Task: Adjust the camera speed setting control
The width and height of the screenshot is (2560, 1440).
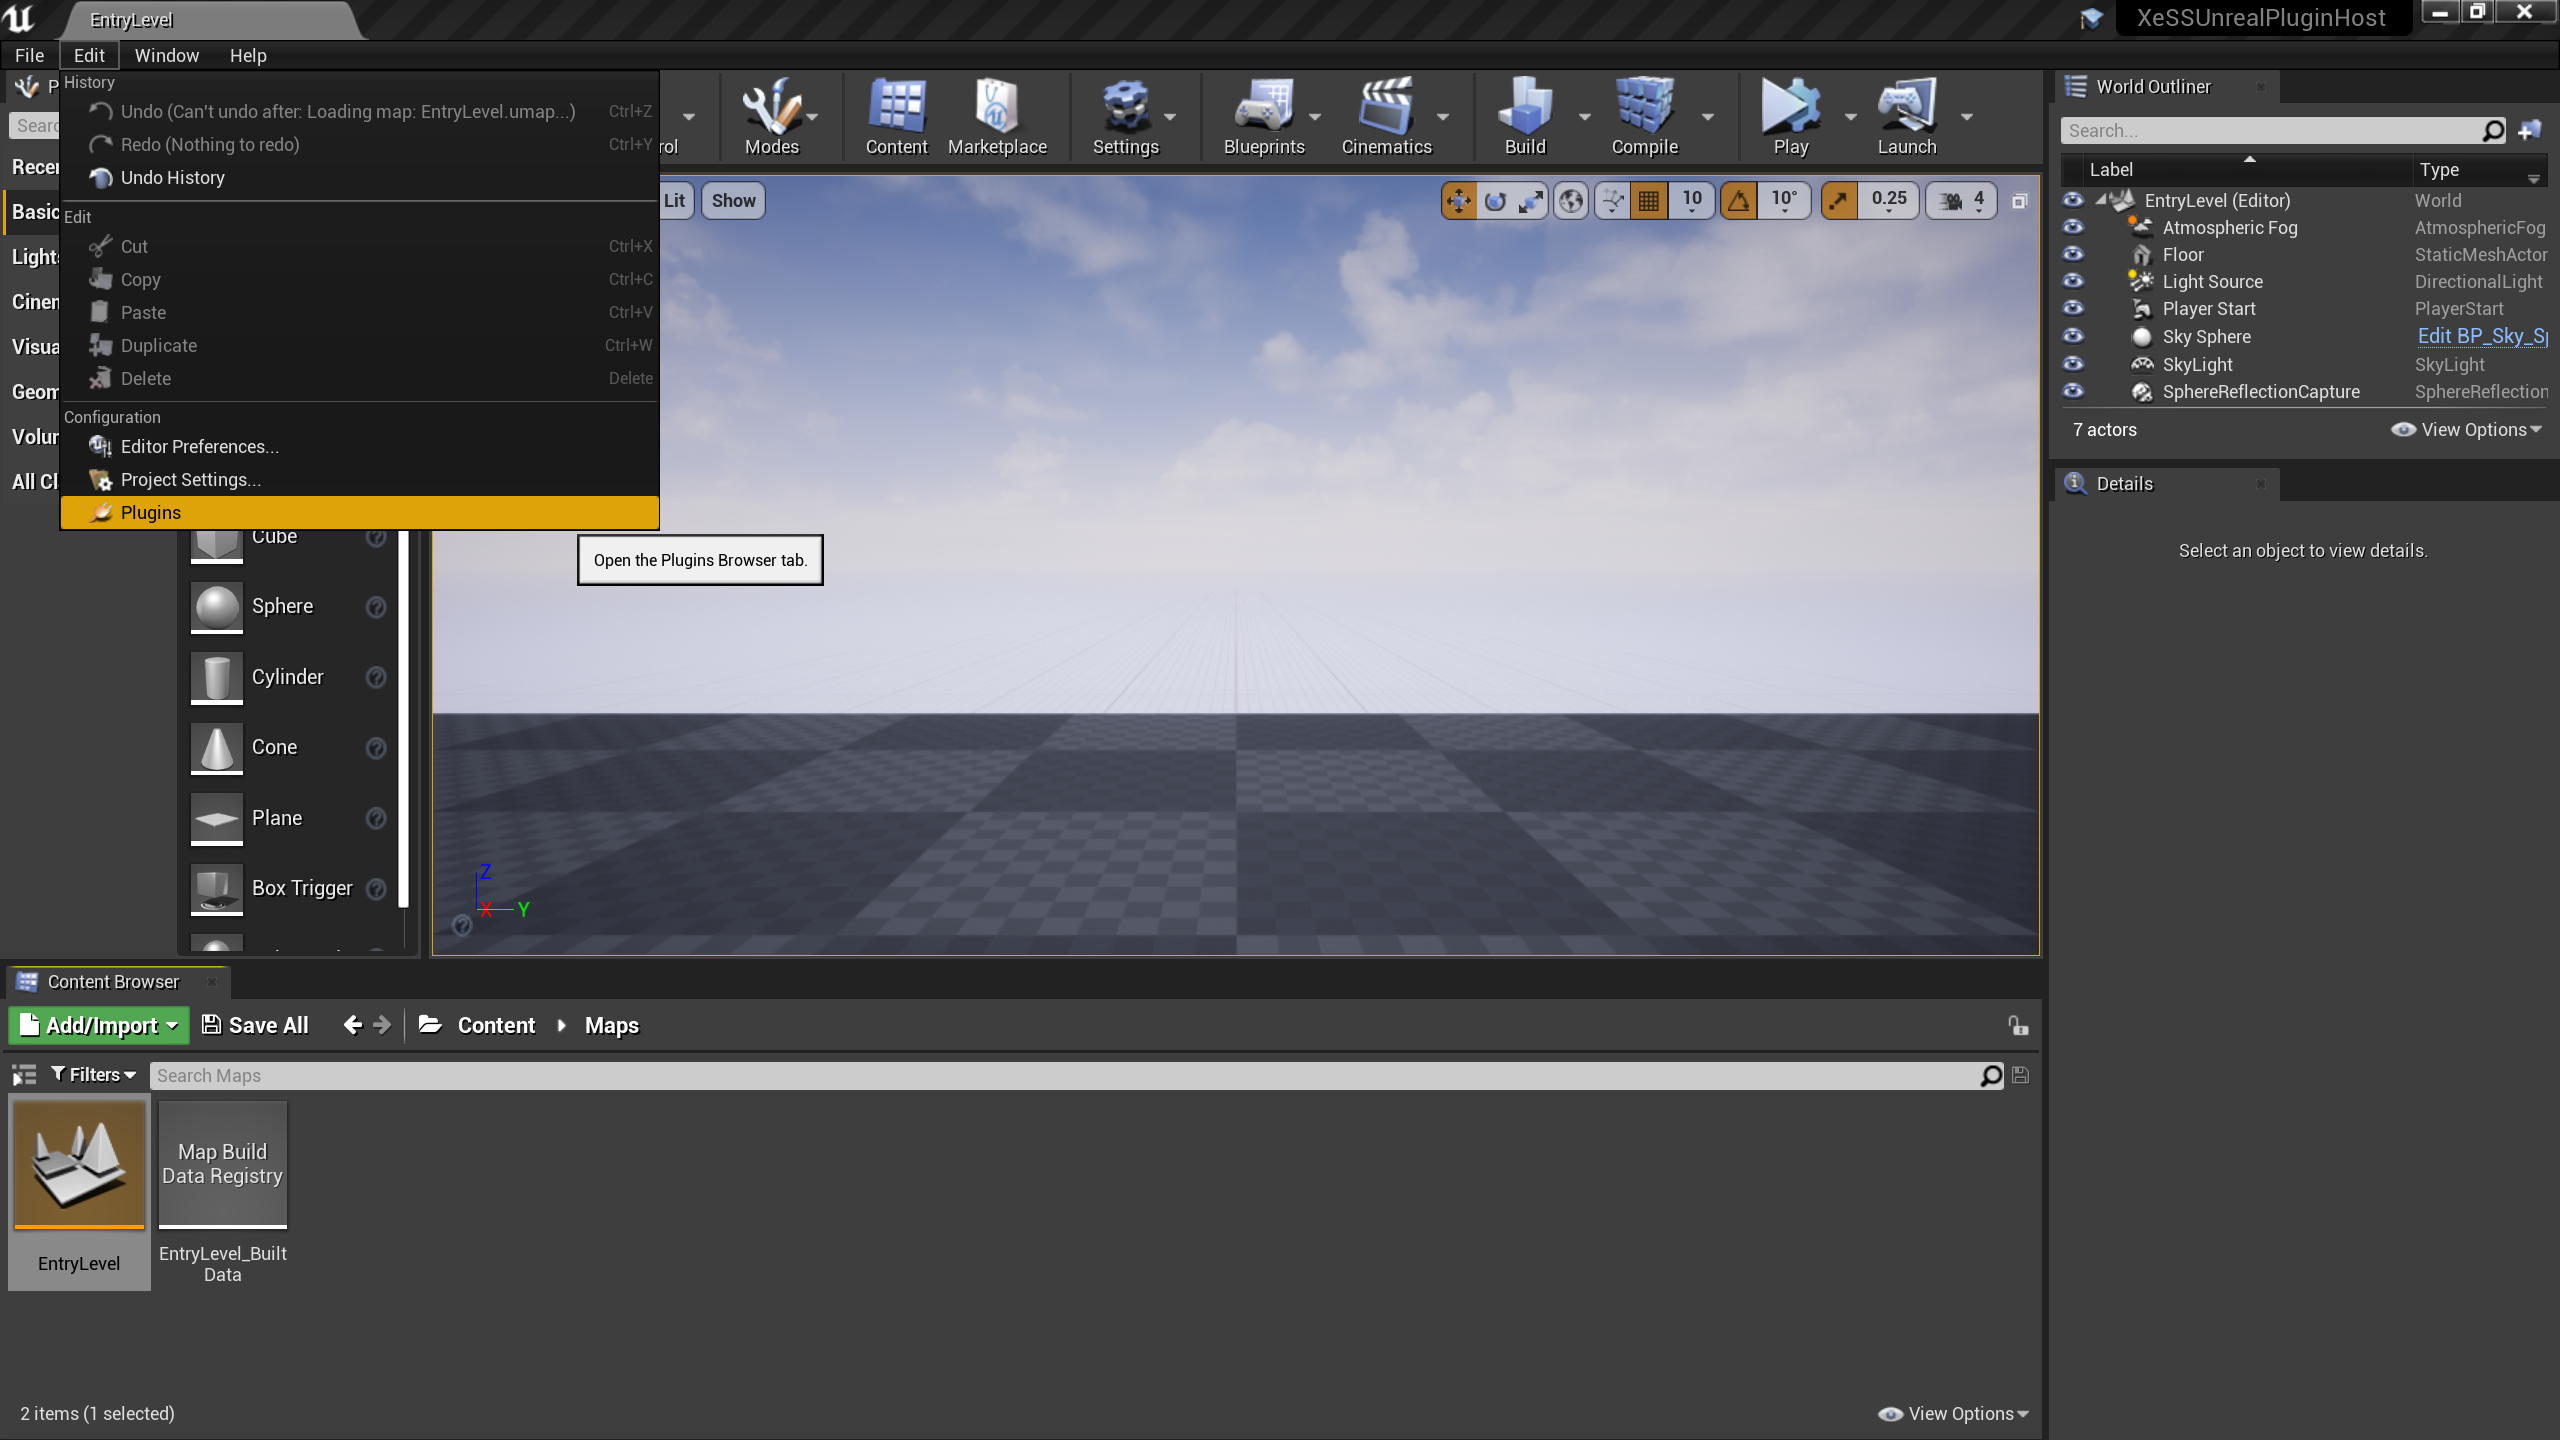Action: pos(1962,201)
